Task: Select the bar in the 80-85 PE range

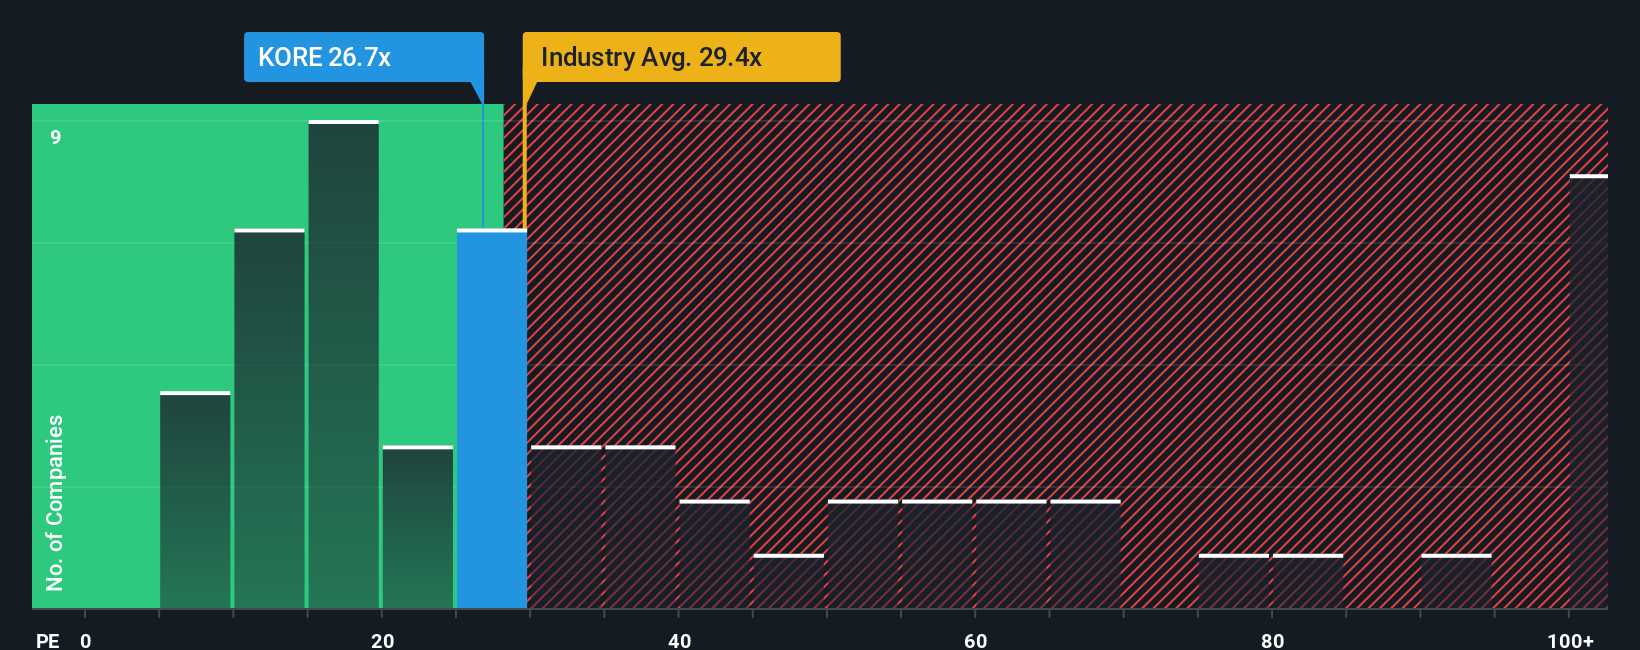Action: click(1308, 581)
